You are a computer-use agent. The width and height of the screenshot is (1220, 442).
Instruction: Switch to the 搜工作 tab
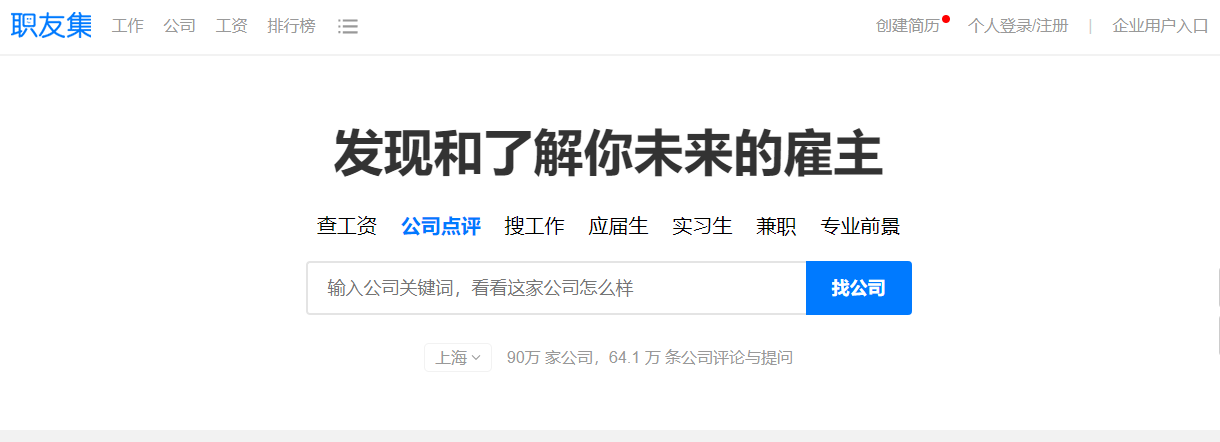(535, 226)
